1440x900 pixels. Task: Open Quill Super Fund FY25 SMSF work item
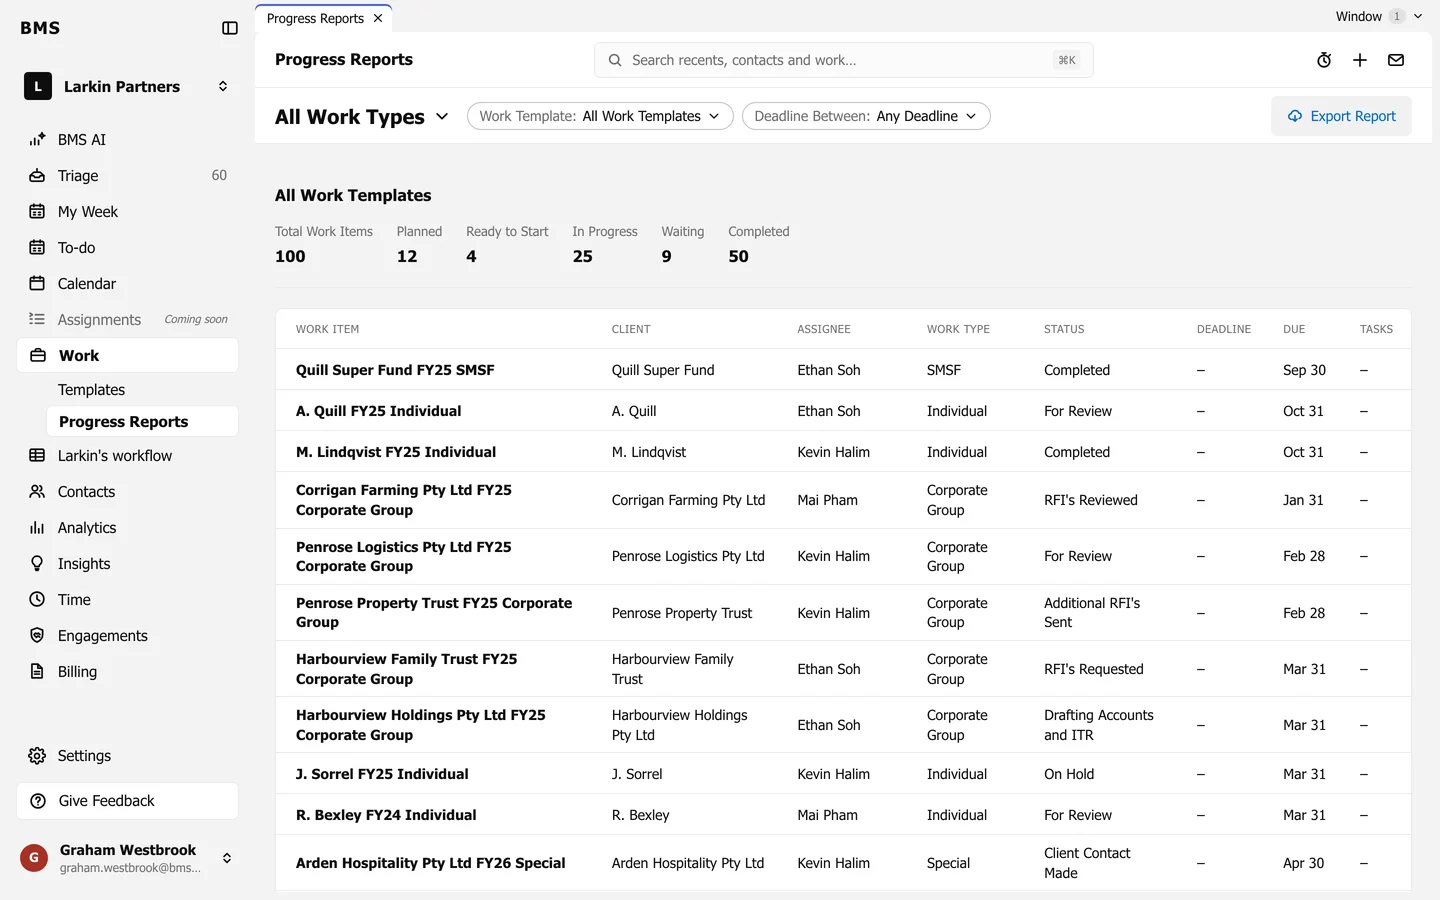click(x=395, y=370)
